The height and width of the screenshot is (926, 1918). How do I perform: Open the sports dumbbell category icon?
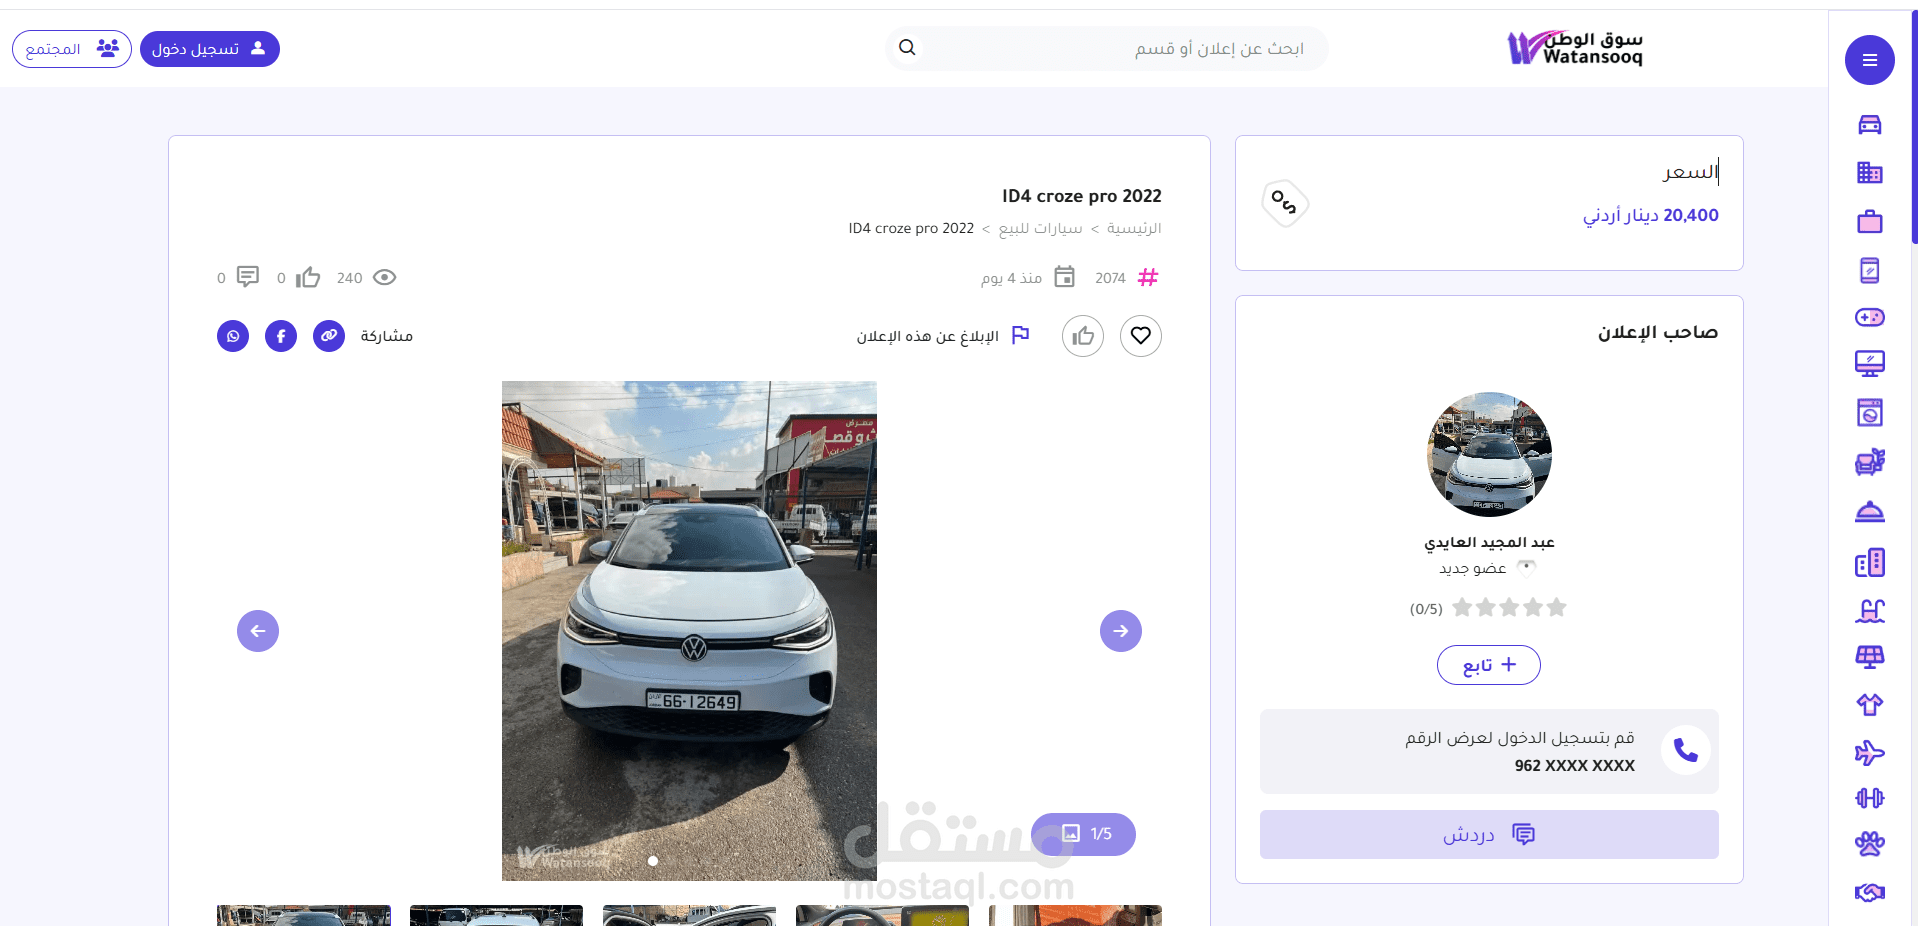pyautogui.click(x=1869, y=798)
